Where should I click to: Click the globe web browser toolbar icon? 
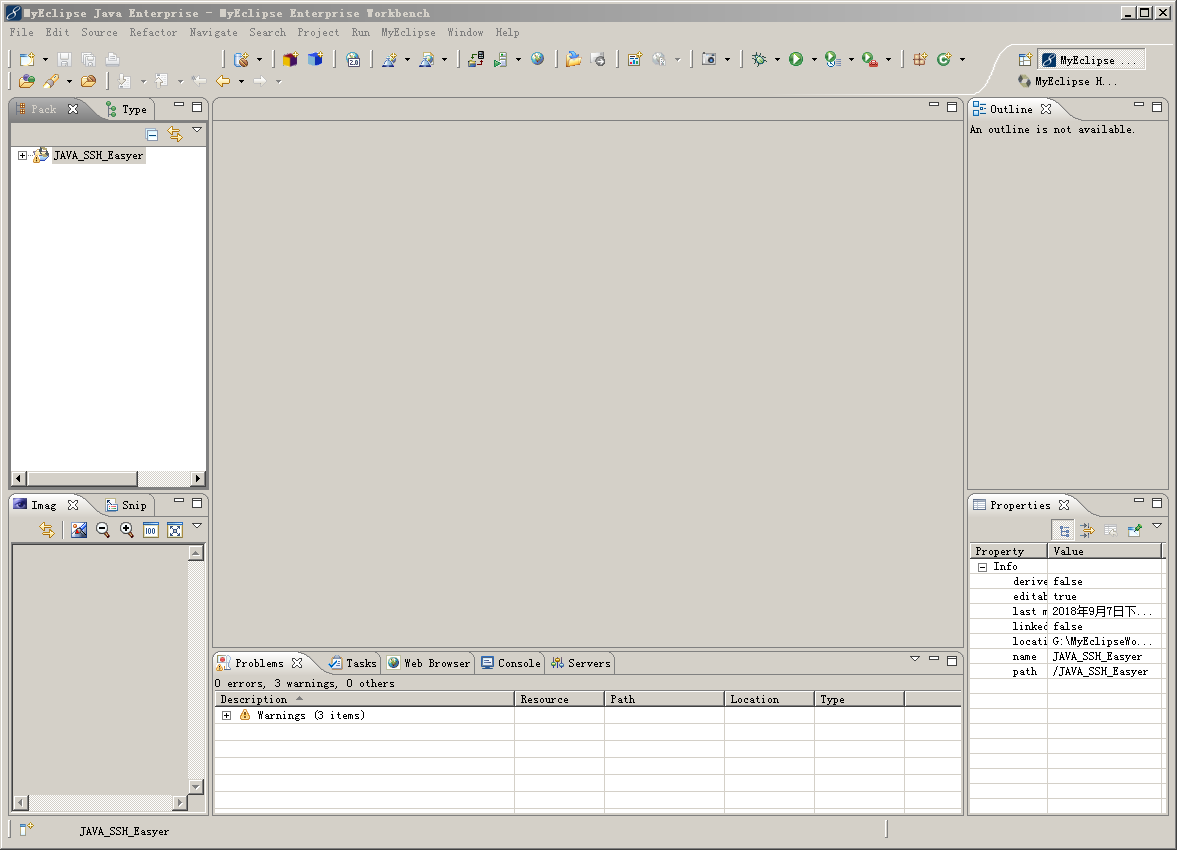tap(538, 60)
